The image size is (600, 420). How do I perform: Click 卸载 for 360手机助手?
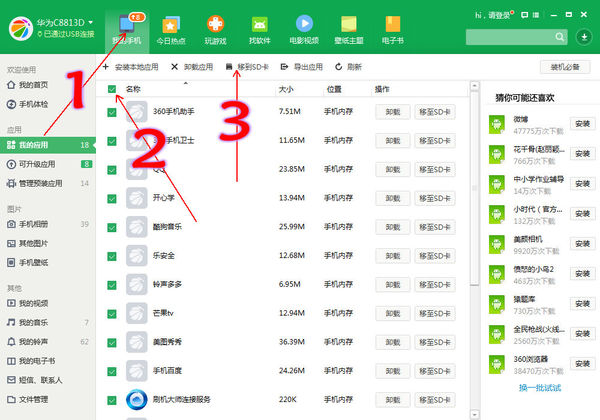click(393, 112)
